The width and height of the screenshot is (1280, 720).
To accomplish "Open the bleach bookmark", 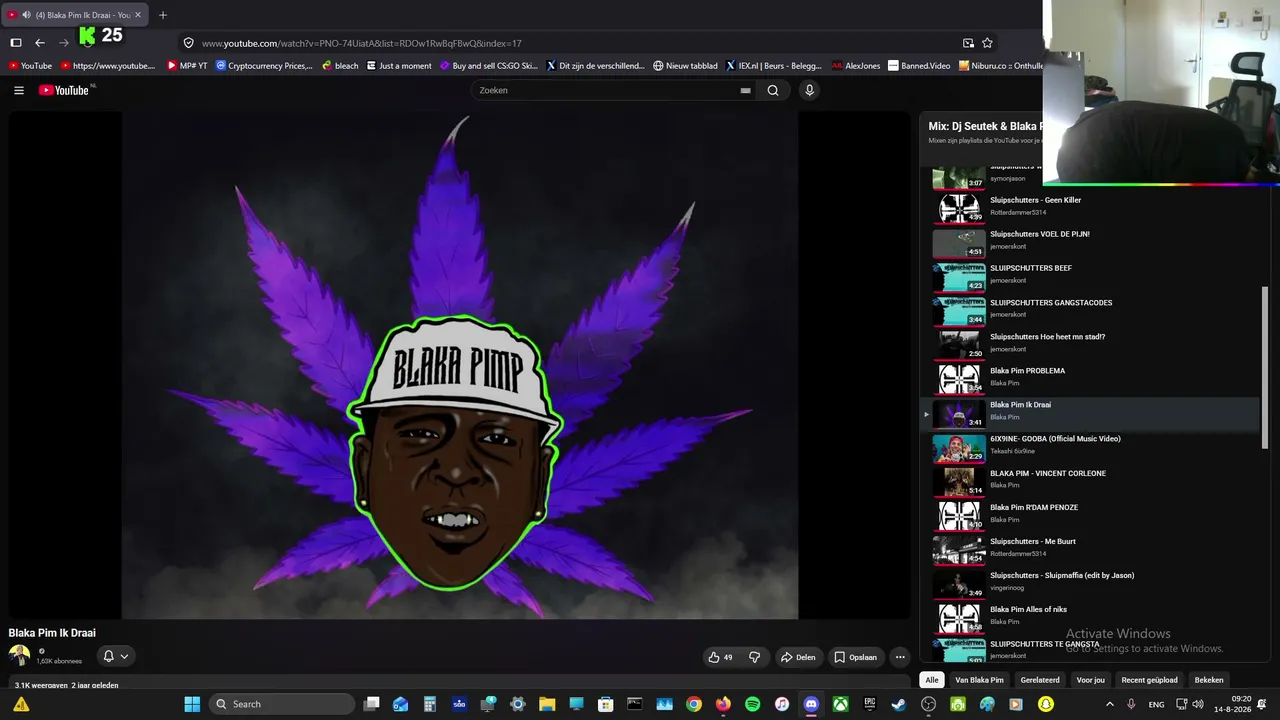I will [340, 66].
